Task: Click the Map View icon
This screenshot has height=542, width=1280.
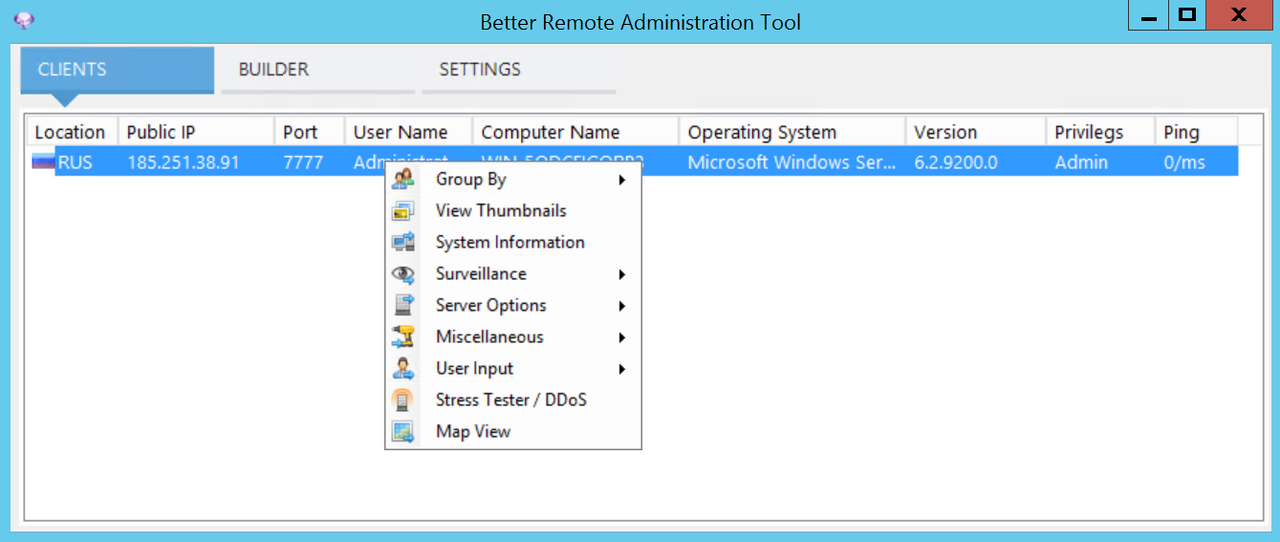Action: point(403,432)
